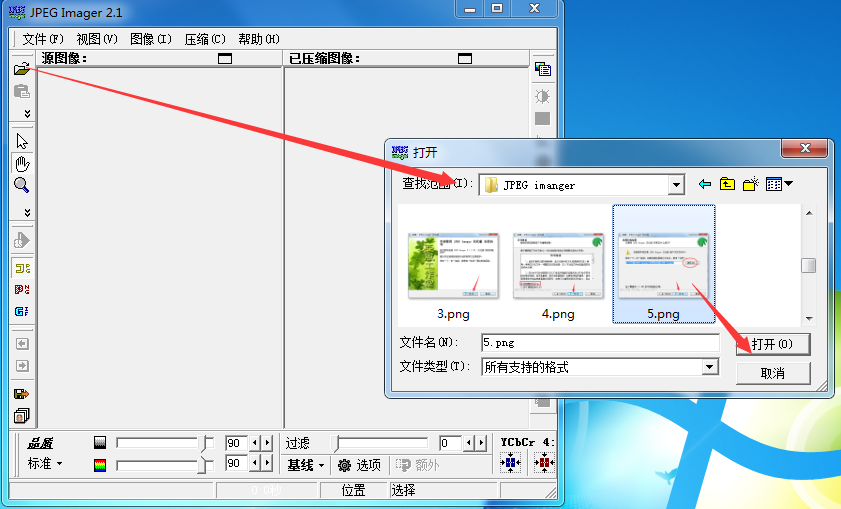The image size is (841, 509).
Task: Open the 图像(I) menu
Action: 151,39
